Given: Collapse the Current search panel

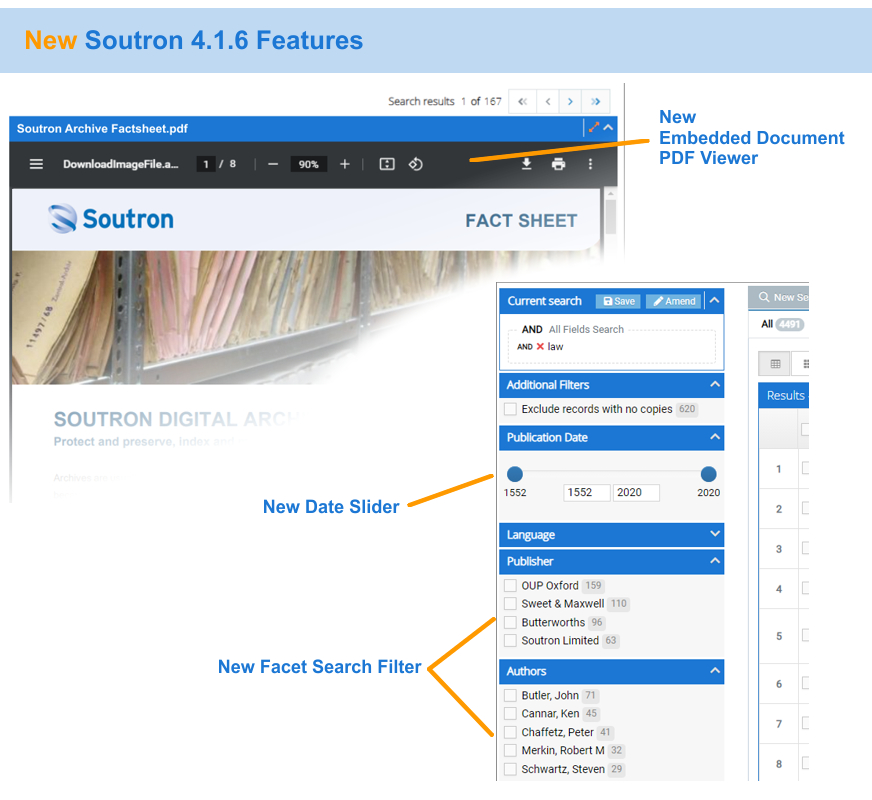Looking at the screenshot, I should 715,300.
